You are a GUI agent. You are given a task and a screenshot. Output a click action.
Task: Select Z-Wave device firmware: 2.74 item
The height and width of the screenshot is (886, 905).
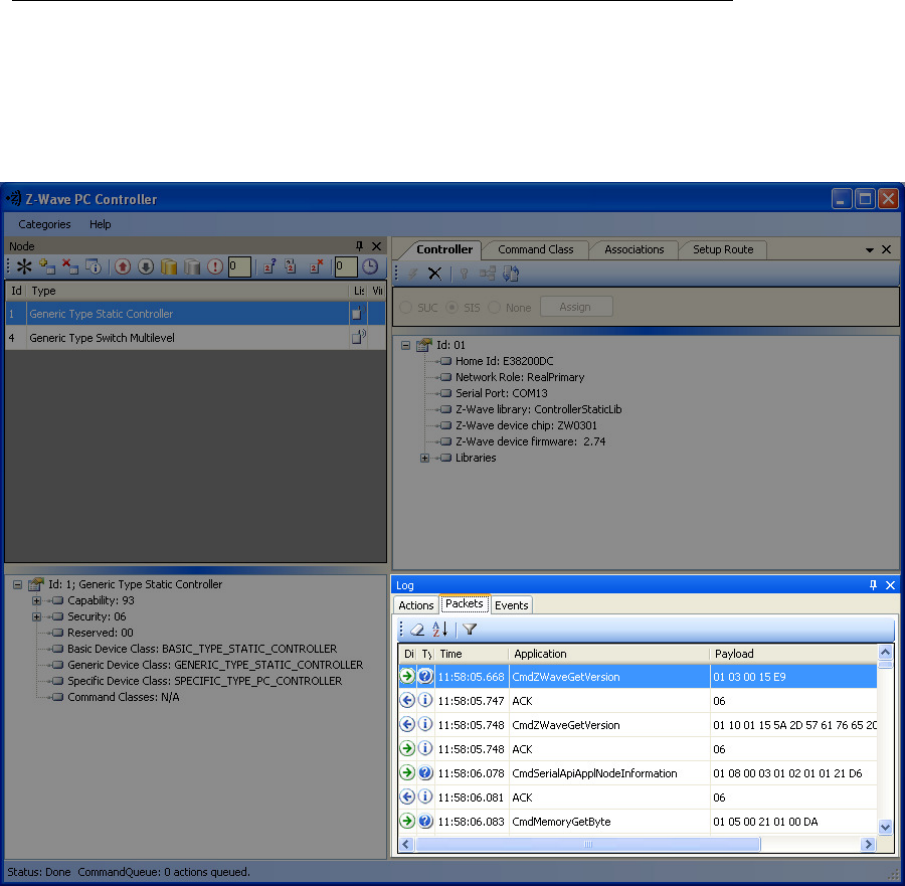[x=530, y=442]
